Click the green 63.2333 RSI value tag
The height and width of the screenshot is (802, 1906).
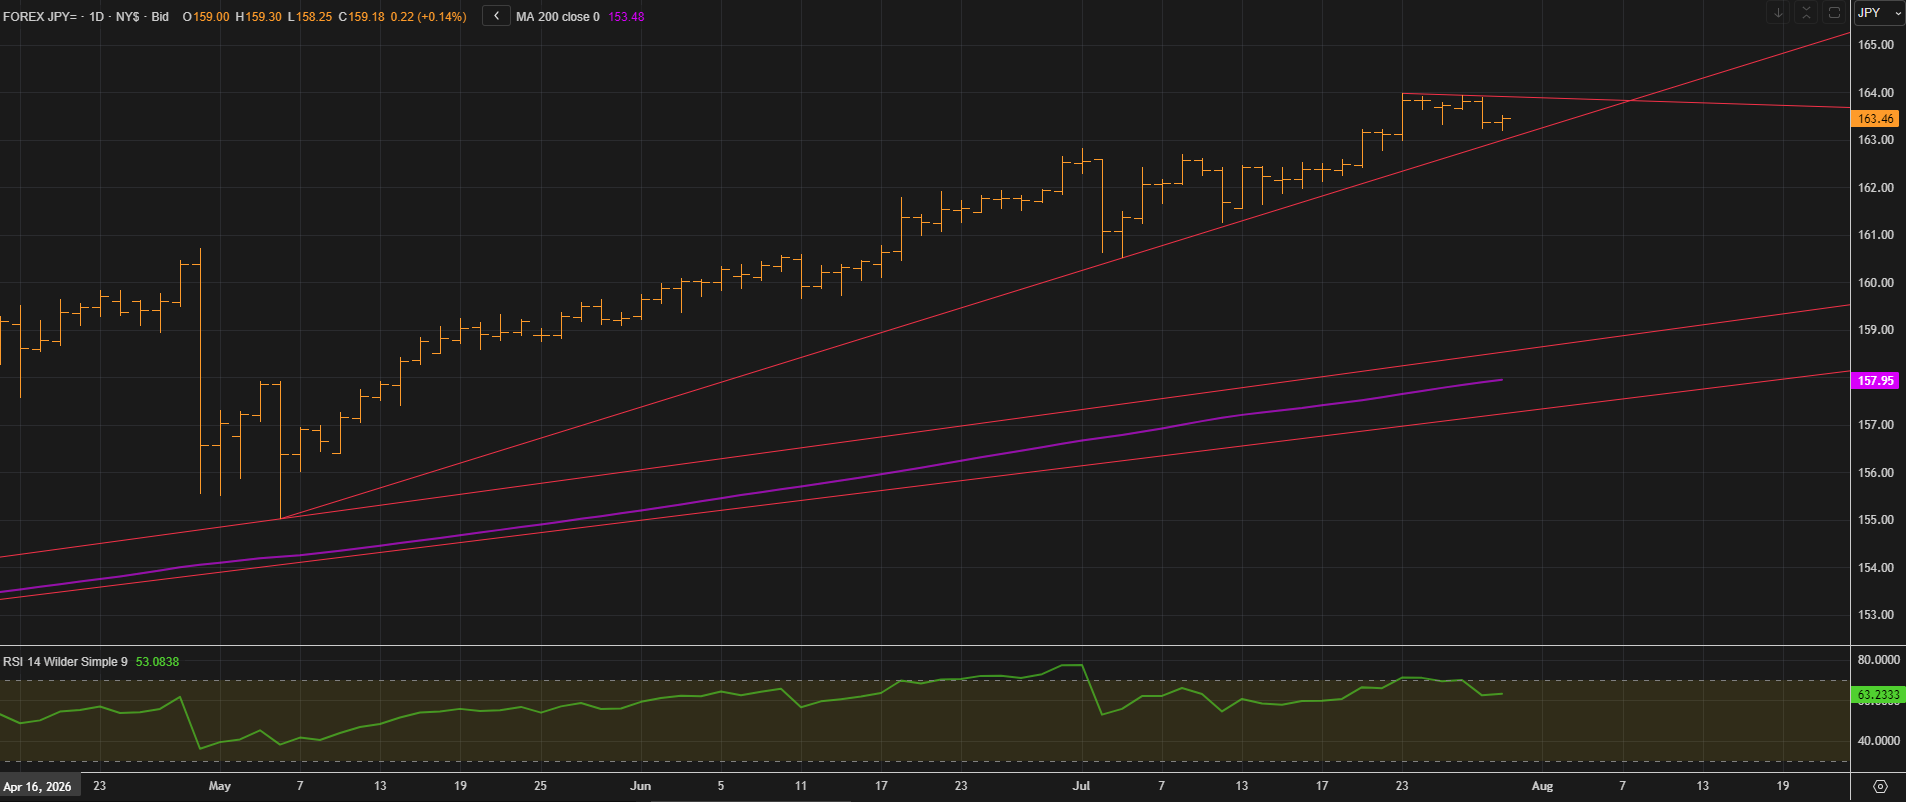(x=1878, y=695)
